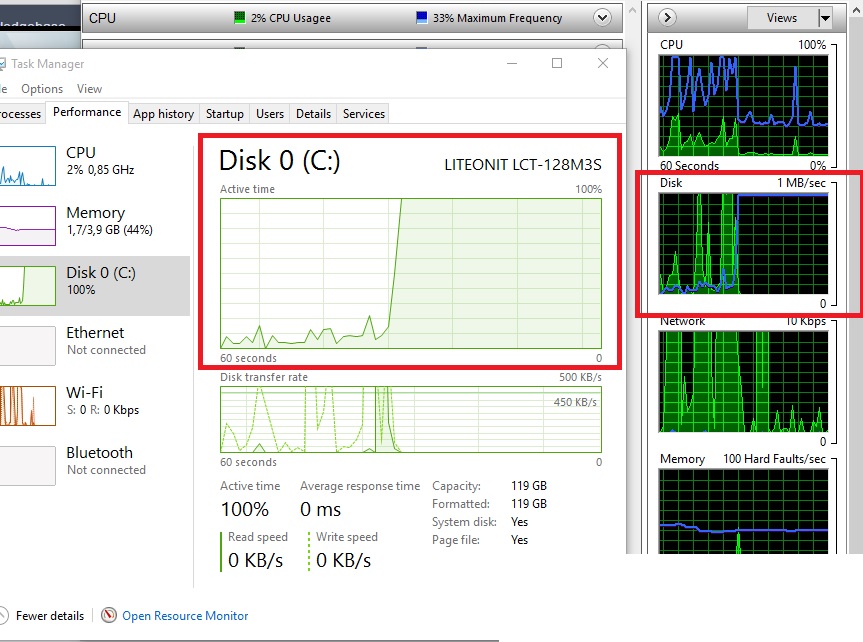Image resolution: width=863 pixels, height=642 pixels.
Task: Click the Disk graph in Resource Monitor
Action: point(745,245)
